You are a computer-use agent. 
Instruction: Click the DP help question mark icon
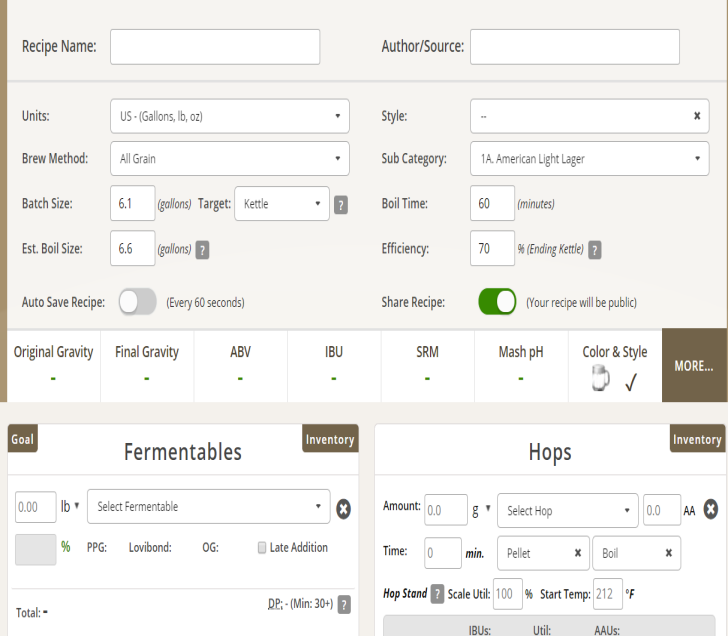coord(344,604)
